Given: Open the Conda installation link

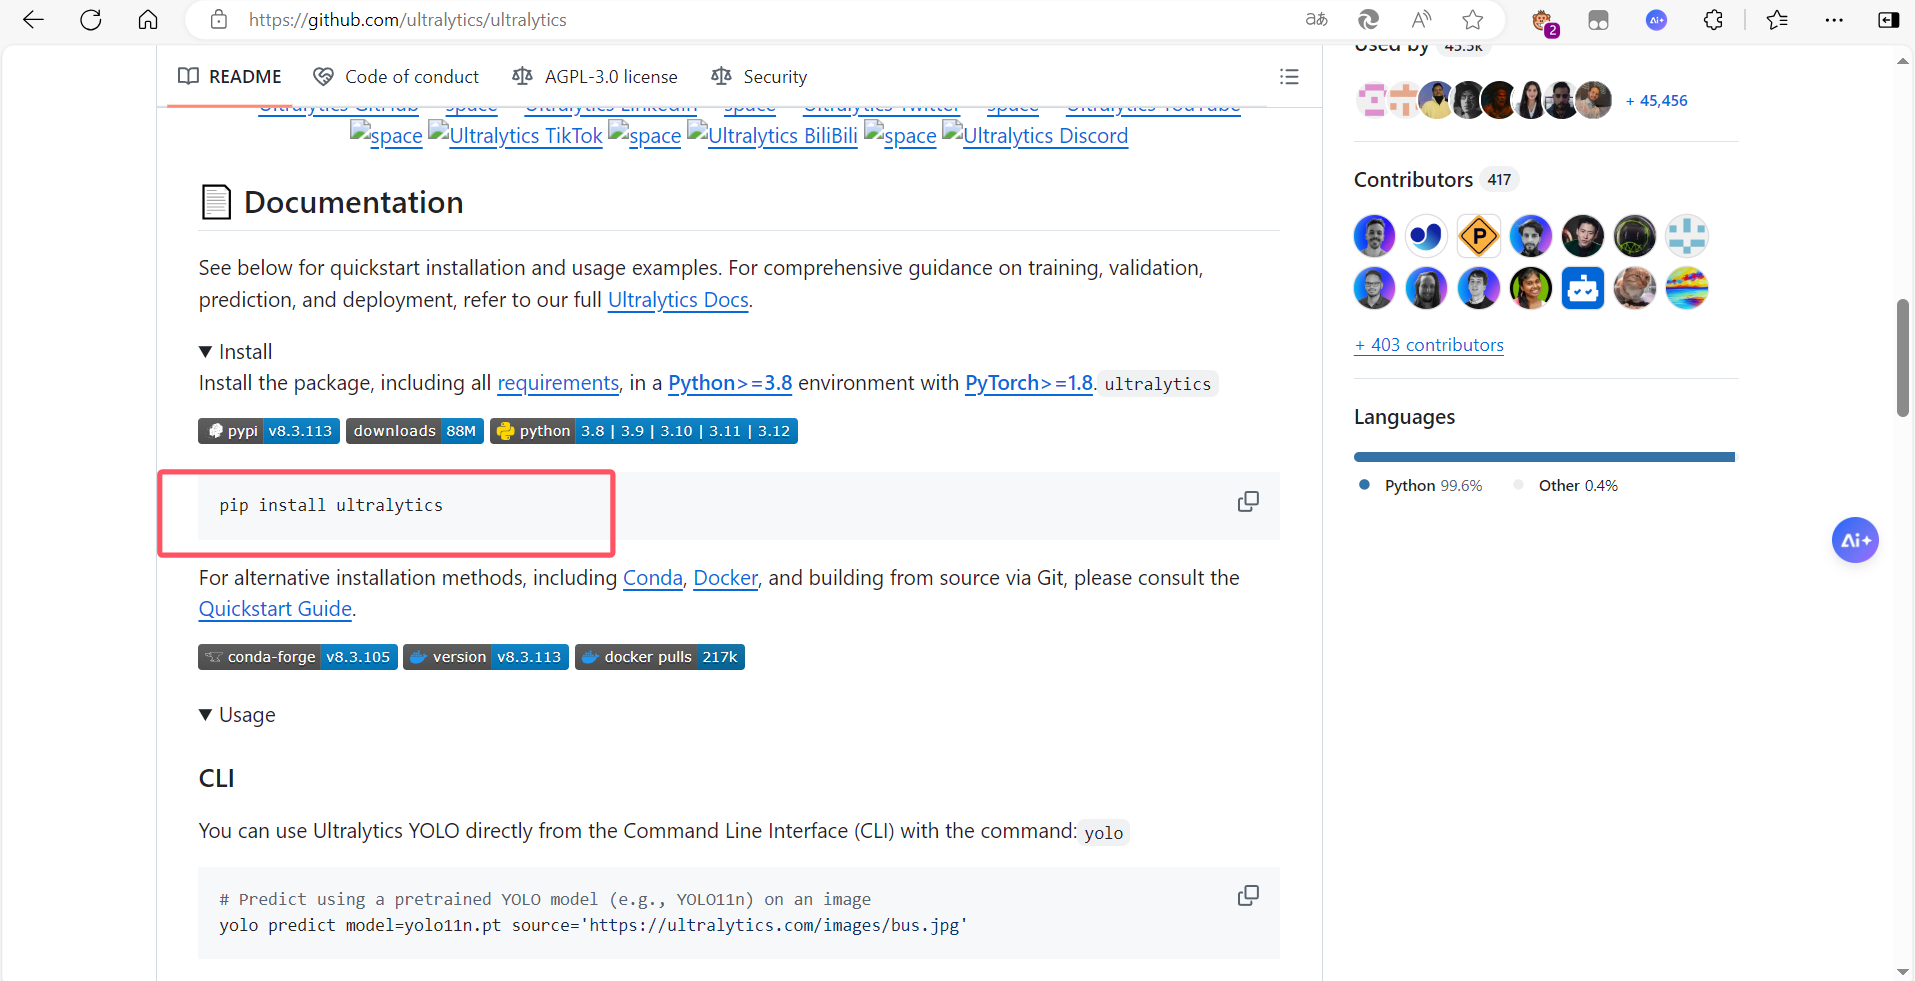Looking at the screenshot, I should tap(653, 578).
